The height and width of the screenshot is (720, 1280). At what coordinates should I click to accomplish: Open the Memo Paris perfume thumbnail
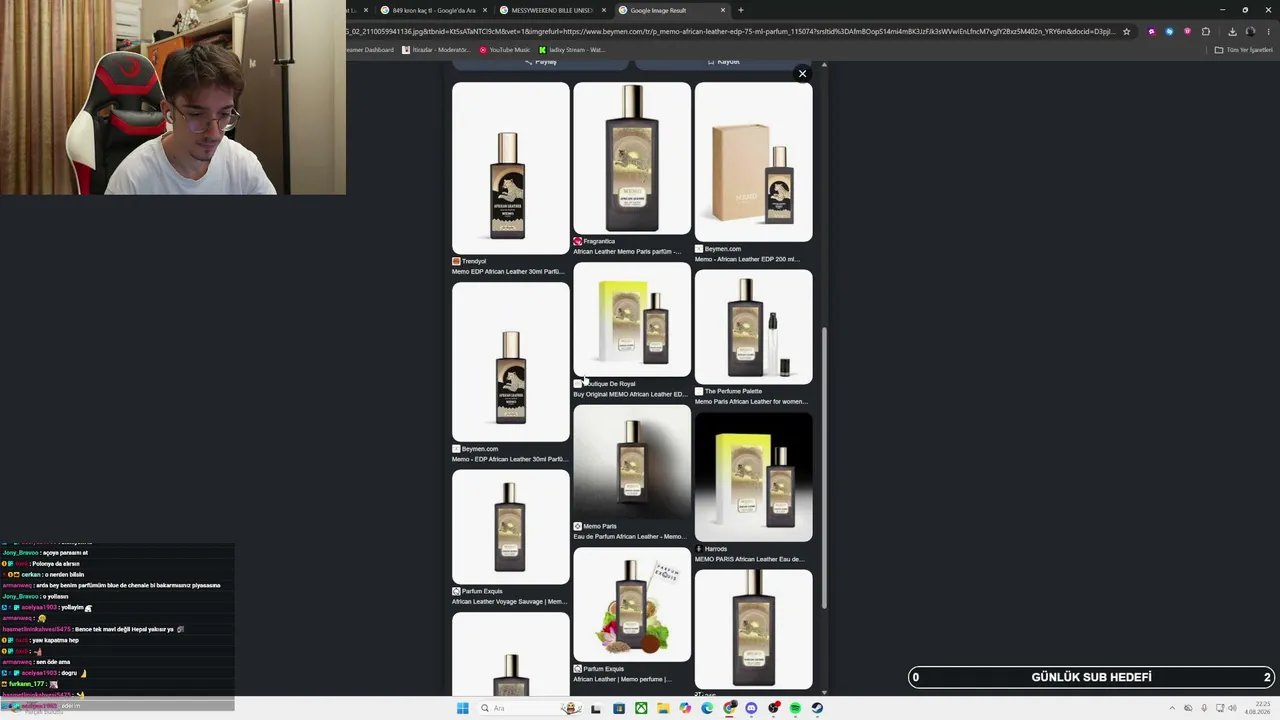[632, 462]
